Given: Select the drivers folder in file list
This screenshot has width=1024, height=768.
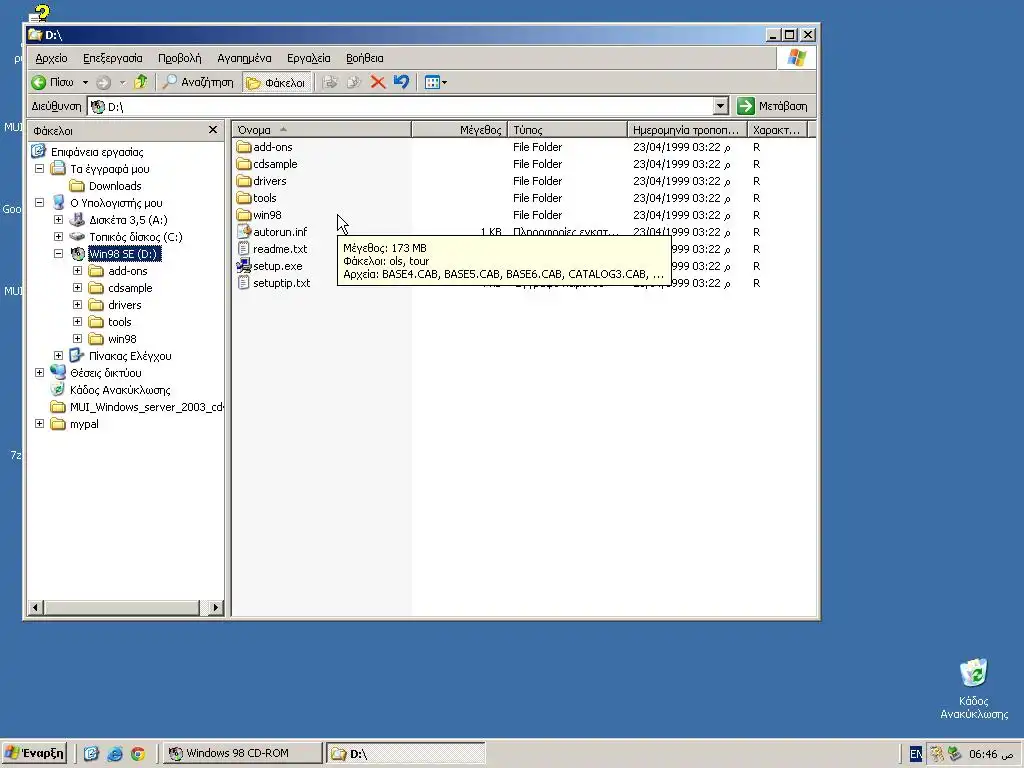Looking at the screenshot, I should [270, 181].
